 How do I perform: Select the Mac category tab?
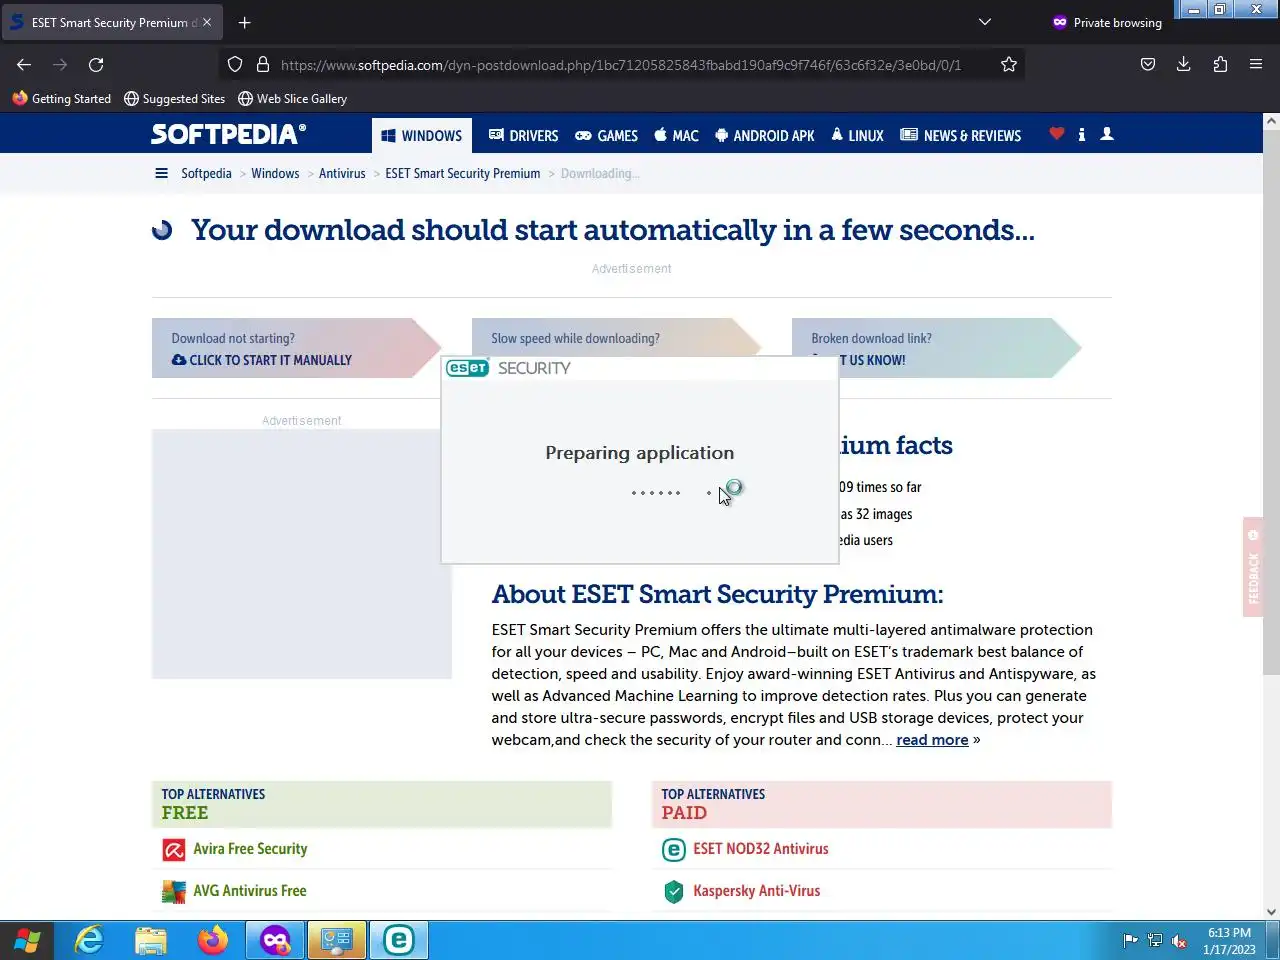(676, 135)
